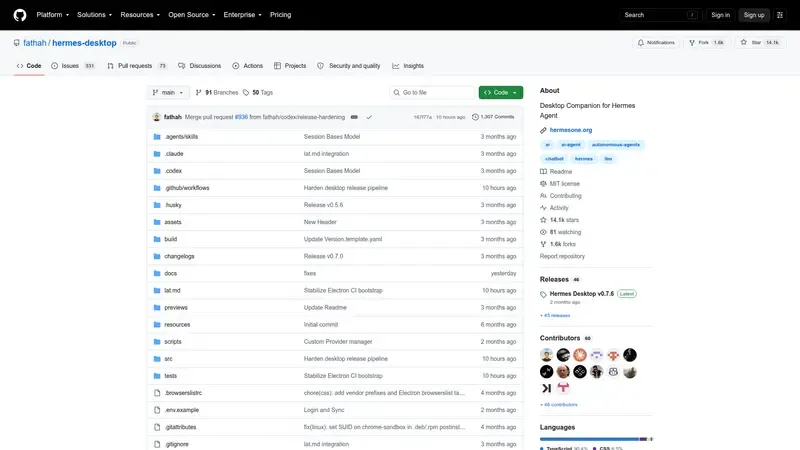Image resolution: width=800 pixels, height=450 pixels.
Task: Open the .env.example file
Action: (x=182, y=410)
